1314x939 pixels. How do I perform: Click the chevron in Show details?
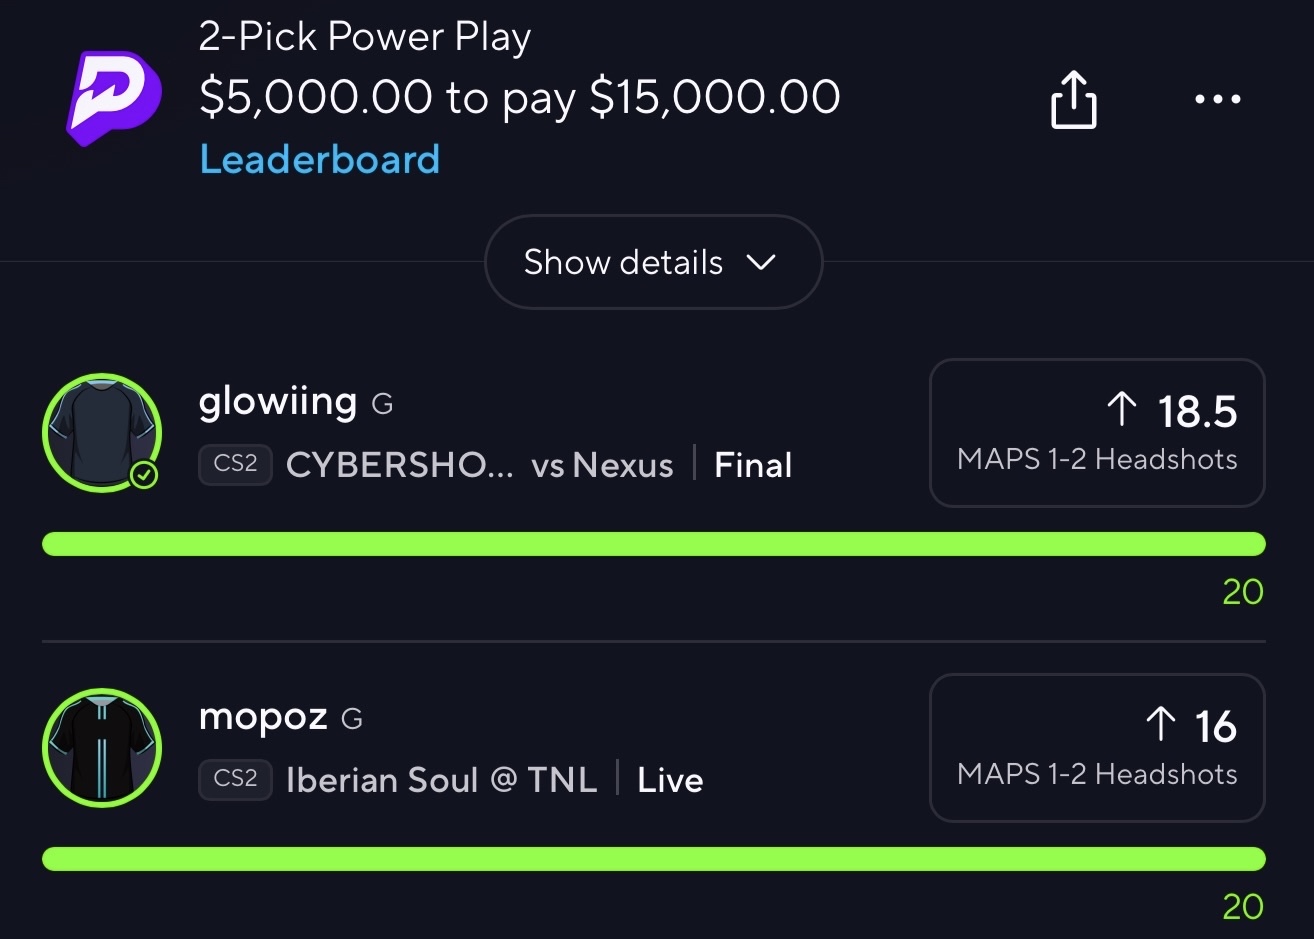[761, 262]
